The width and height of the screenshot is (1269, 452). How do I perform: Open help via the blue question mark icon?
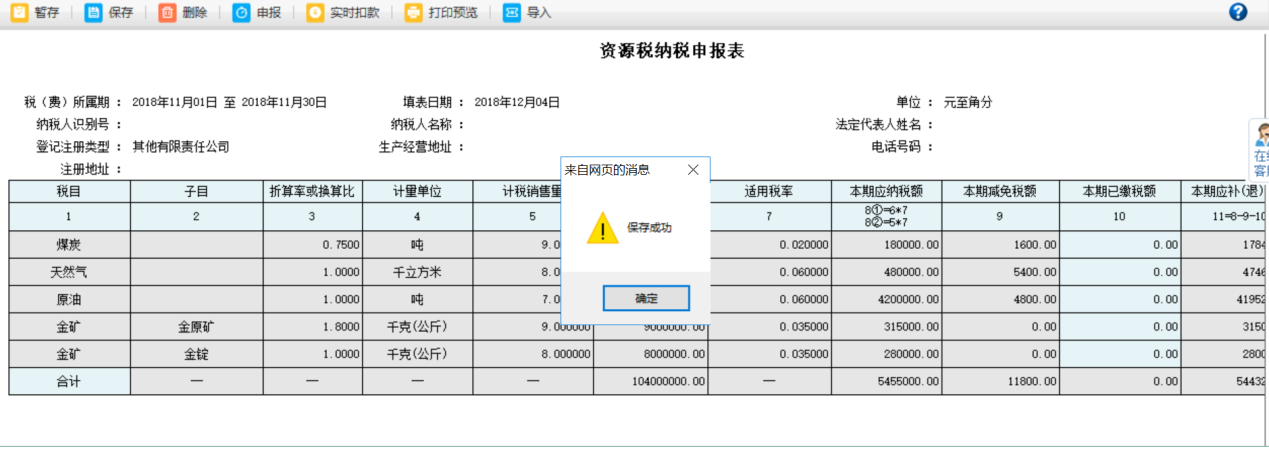(x=1238, y=12)
